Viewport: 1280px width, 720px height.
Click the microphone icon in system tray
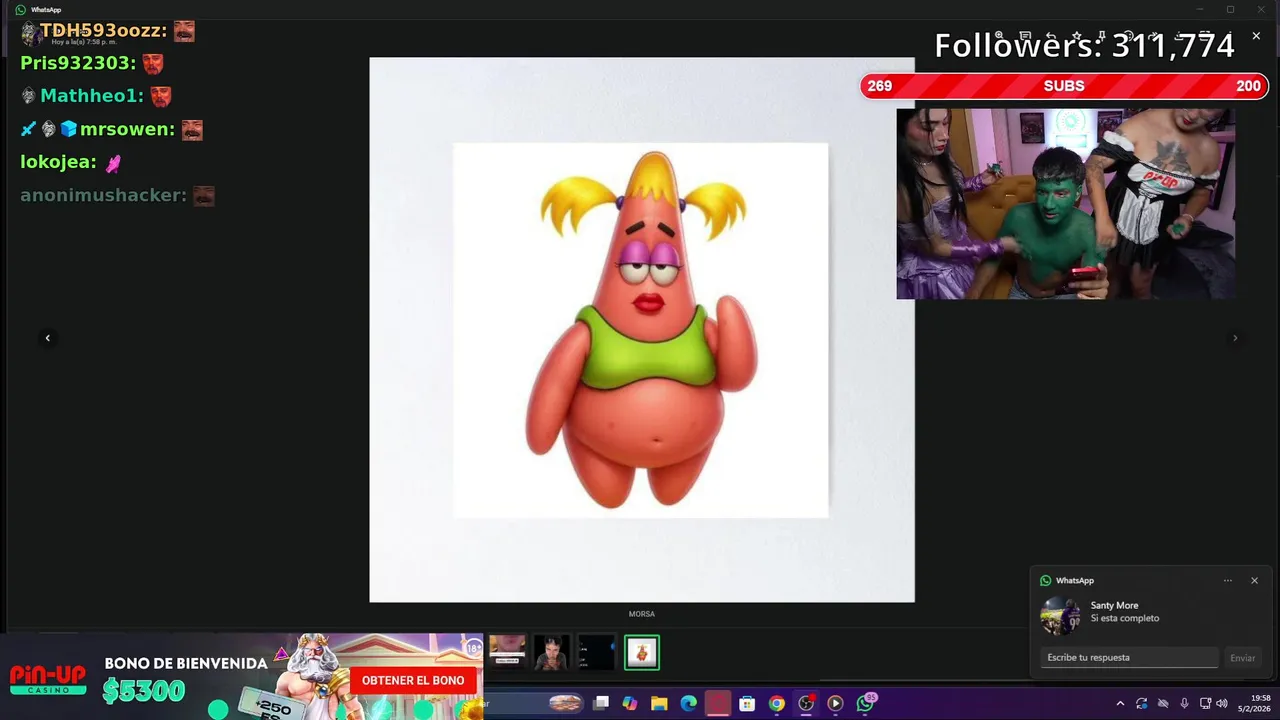point(1184,704)
